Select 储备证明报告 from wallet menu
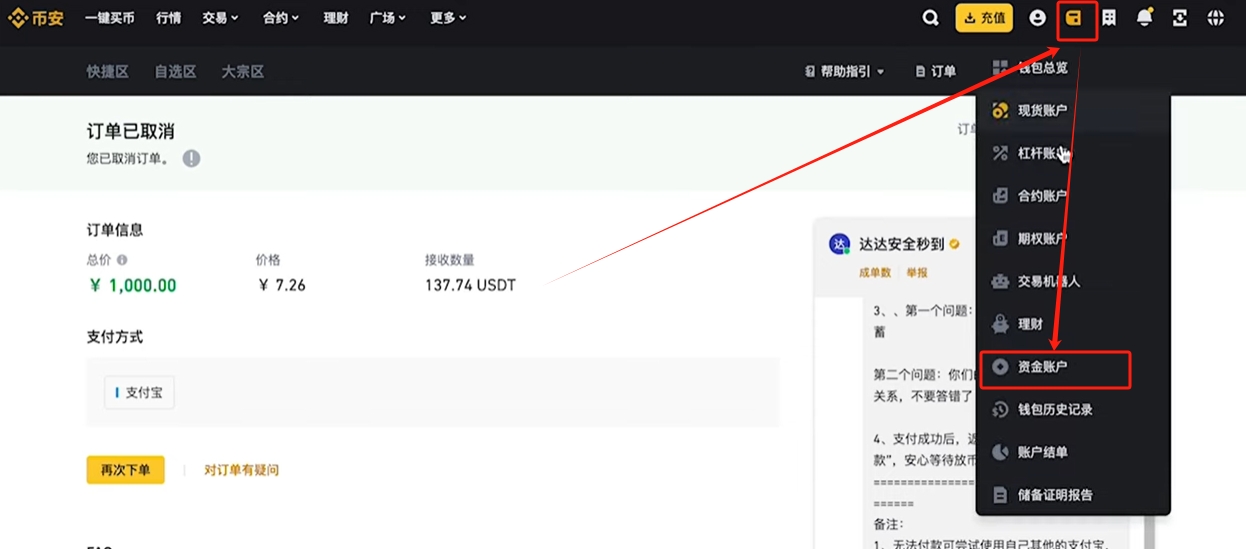Screen dimensions: 1246x549 (1073, 495)
